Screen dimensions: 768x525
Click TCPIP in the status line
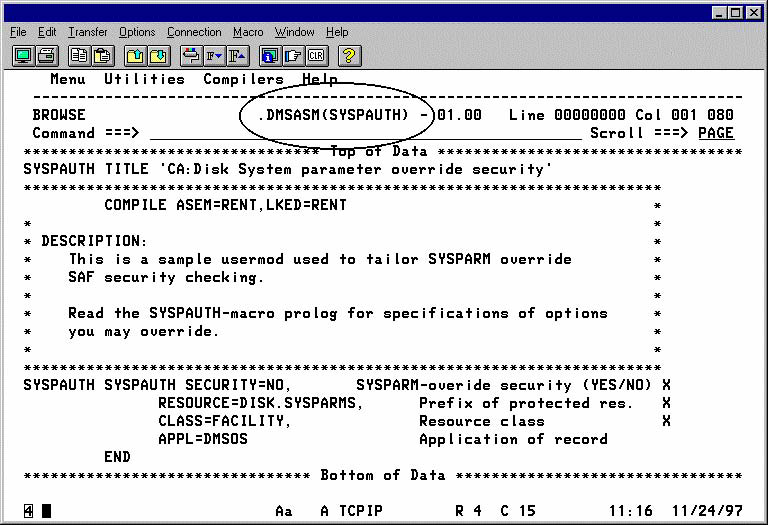[x=361, y=511]
